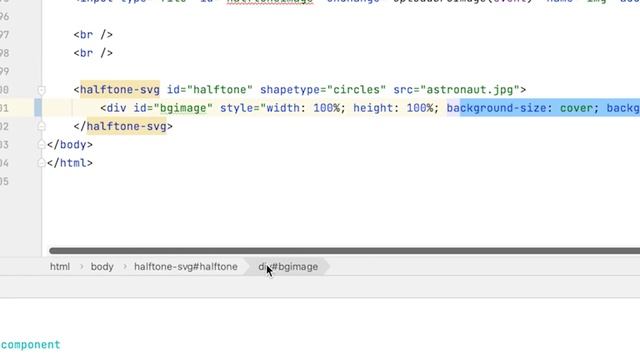Select the div#bgimage breadcrumb
Screen dimensions: 640x360
pos(288,267)
